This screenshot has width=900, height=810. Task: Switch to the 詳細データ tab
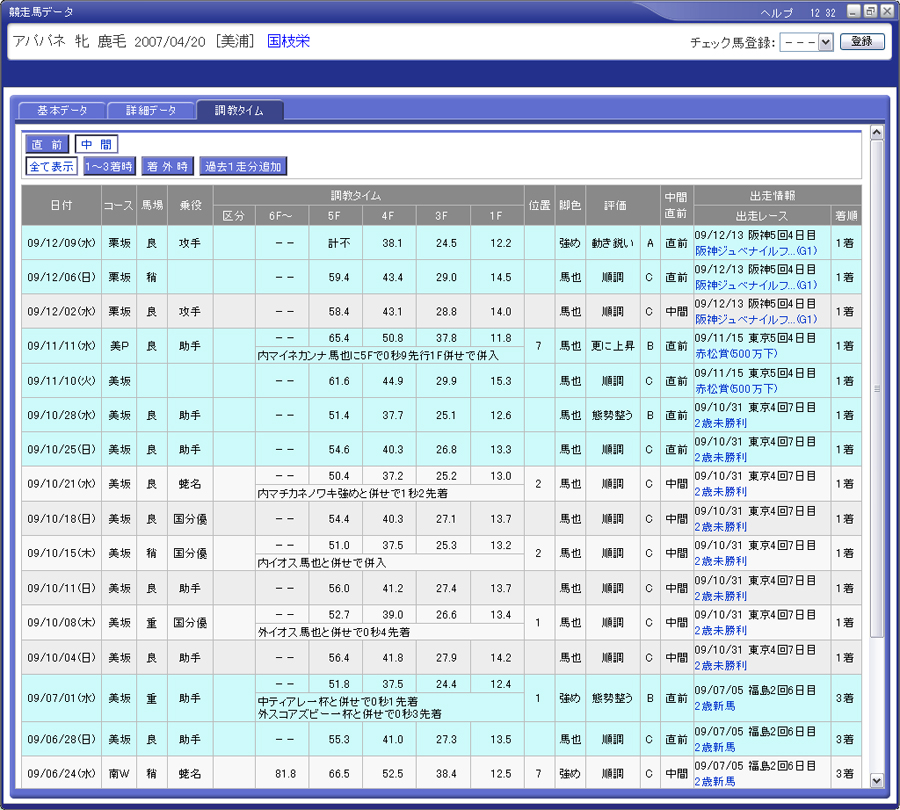click(x=151, y=111)
